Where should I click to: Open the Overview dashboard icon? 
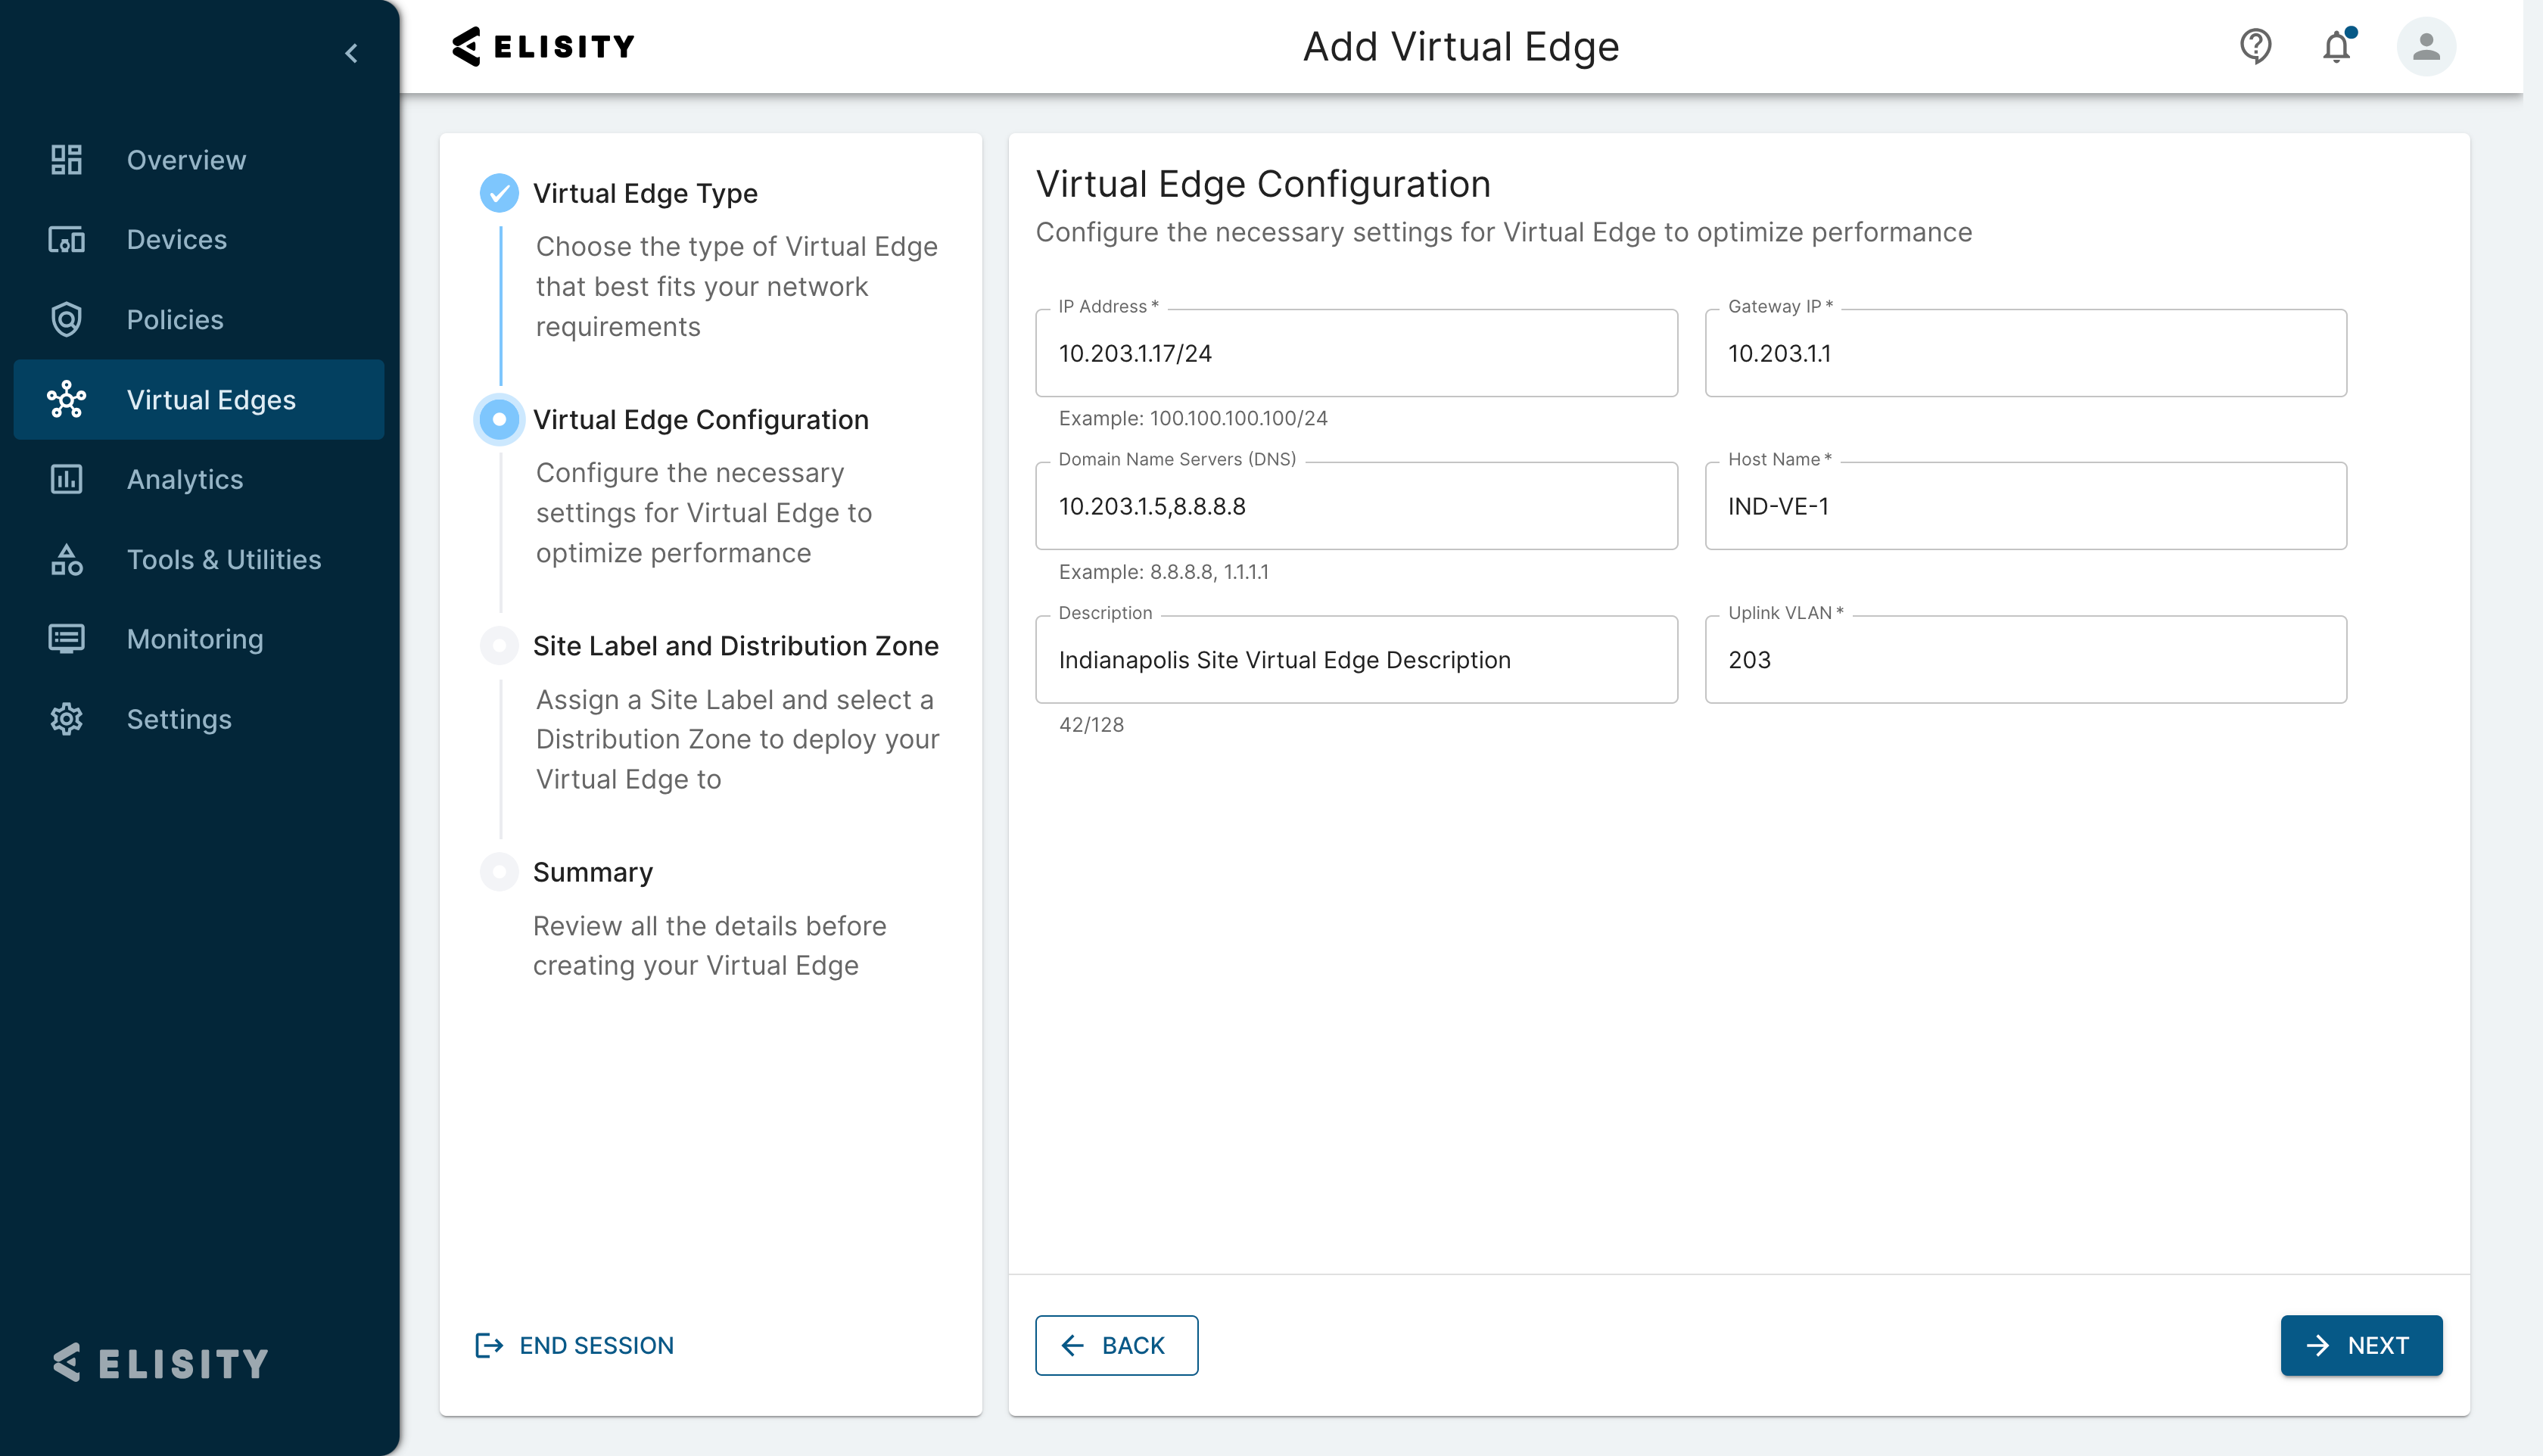coord(66,160)
